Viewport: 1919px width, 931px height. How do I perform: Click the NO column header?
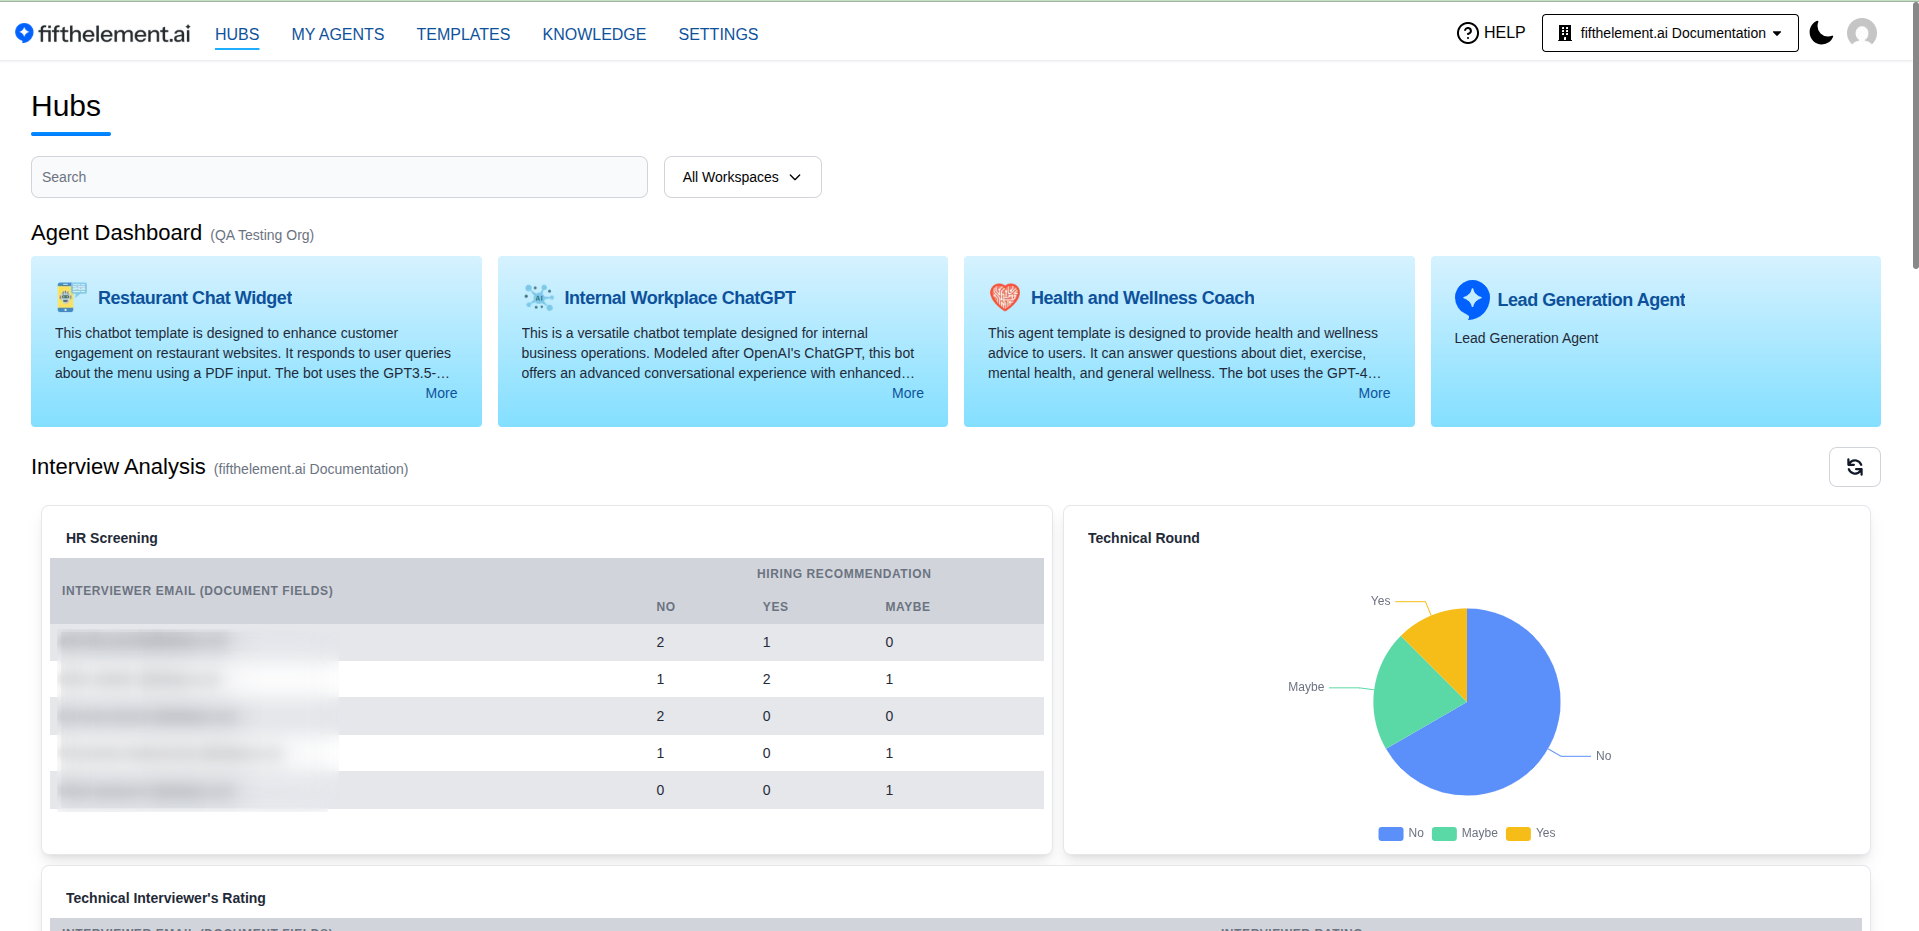(665, 607)
